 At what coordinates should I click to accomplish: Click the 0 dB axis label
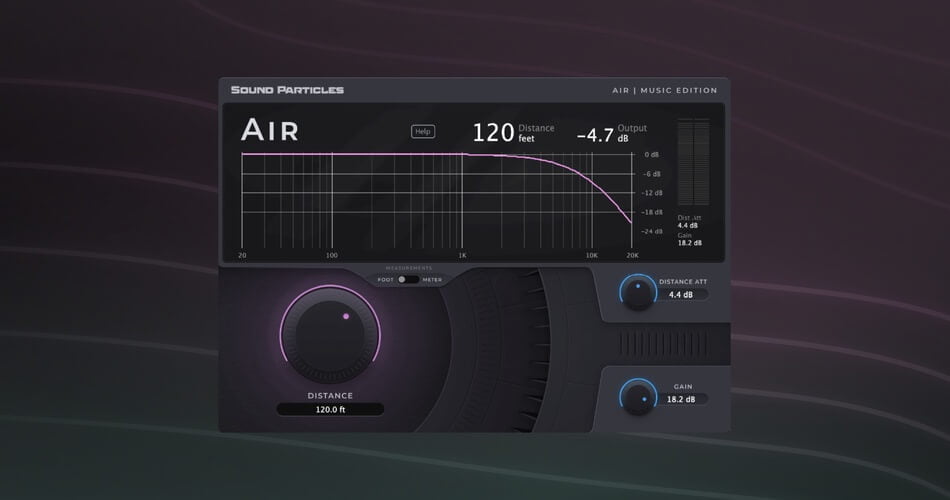[x=652, y=155]
